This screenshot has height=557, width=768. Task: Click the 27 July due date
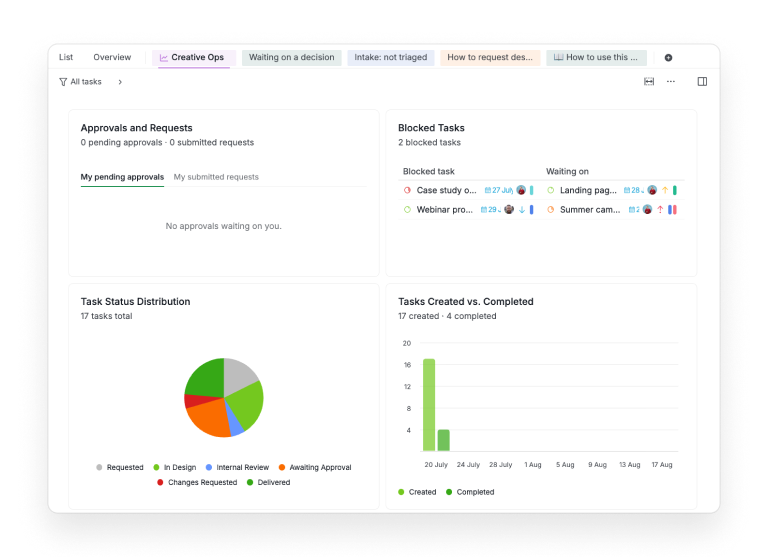(499, 190)
